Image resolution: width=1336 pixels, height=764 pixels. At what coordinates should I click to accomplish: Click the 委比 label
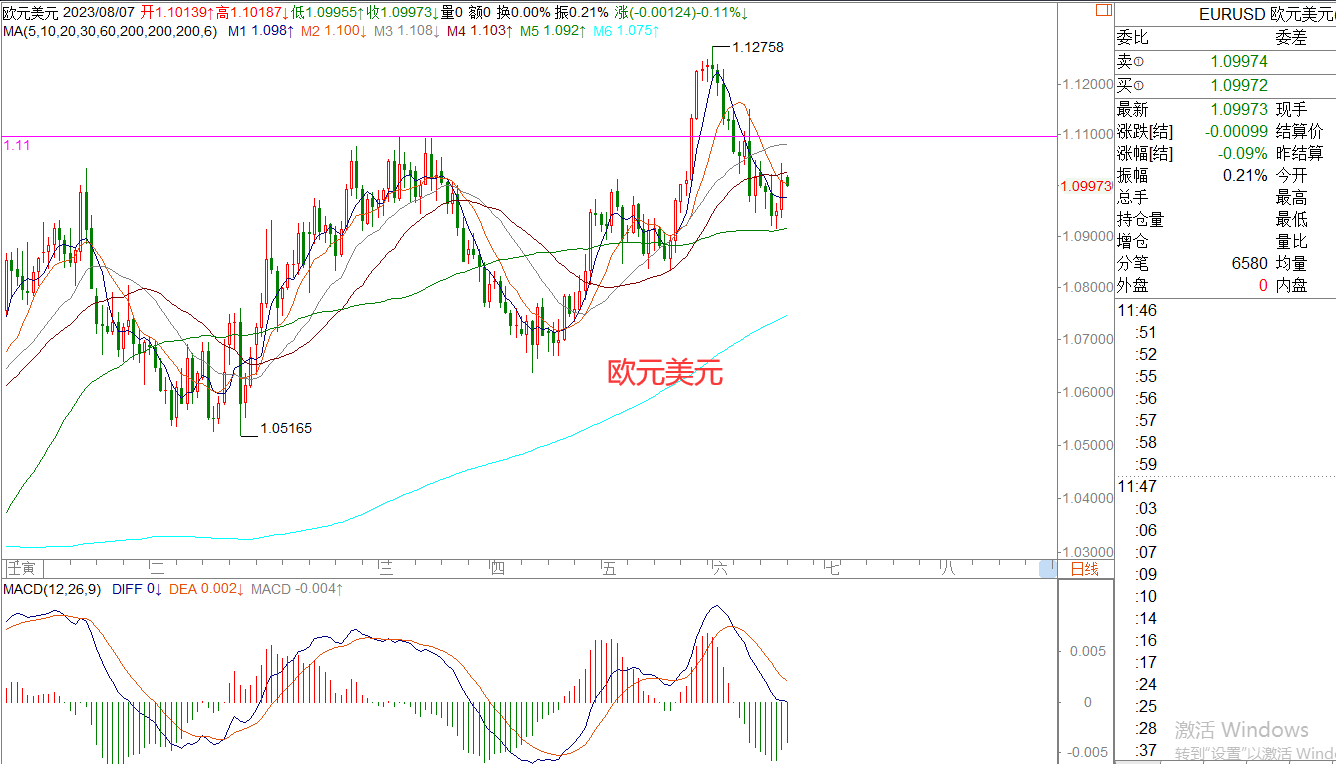click(x=1133, y=38)
